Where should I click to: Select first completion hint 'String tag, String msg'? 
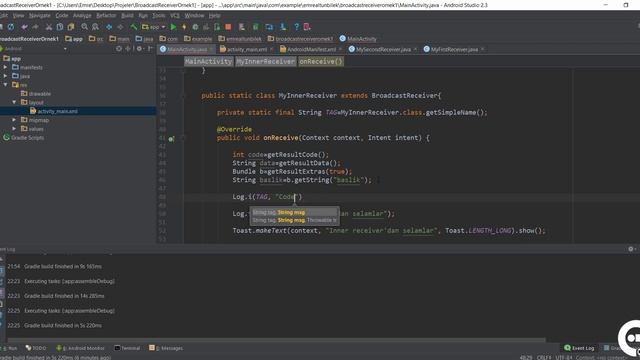[x=294, y=212]
